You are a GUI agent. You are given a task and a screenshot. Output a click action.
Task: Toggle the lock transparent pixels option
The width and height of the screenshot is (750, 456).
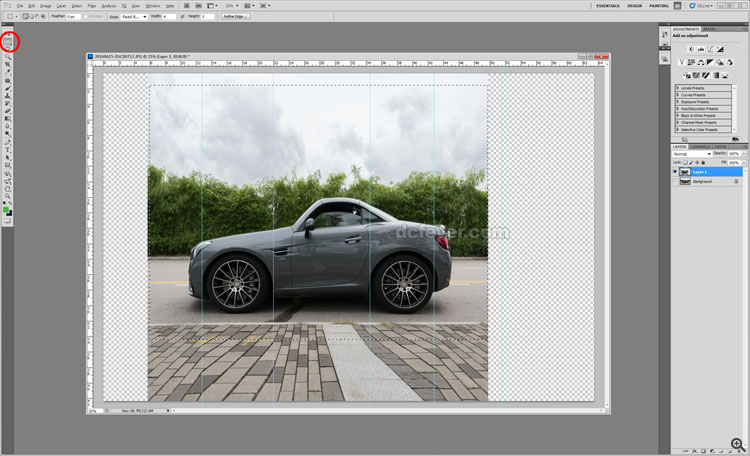(x=686, y=161)
